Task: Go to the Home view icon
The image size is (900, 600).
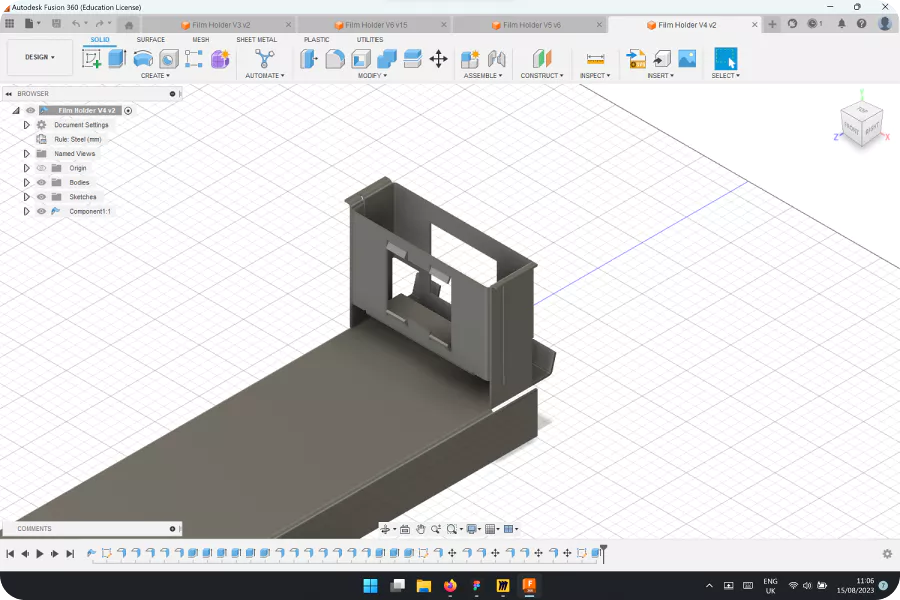Action: [x=129, y=25]
